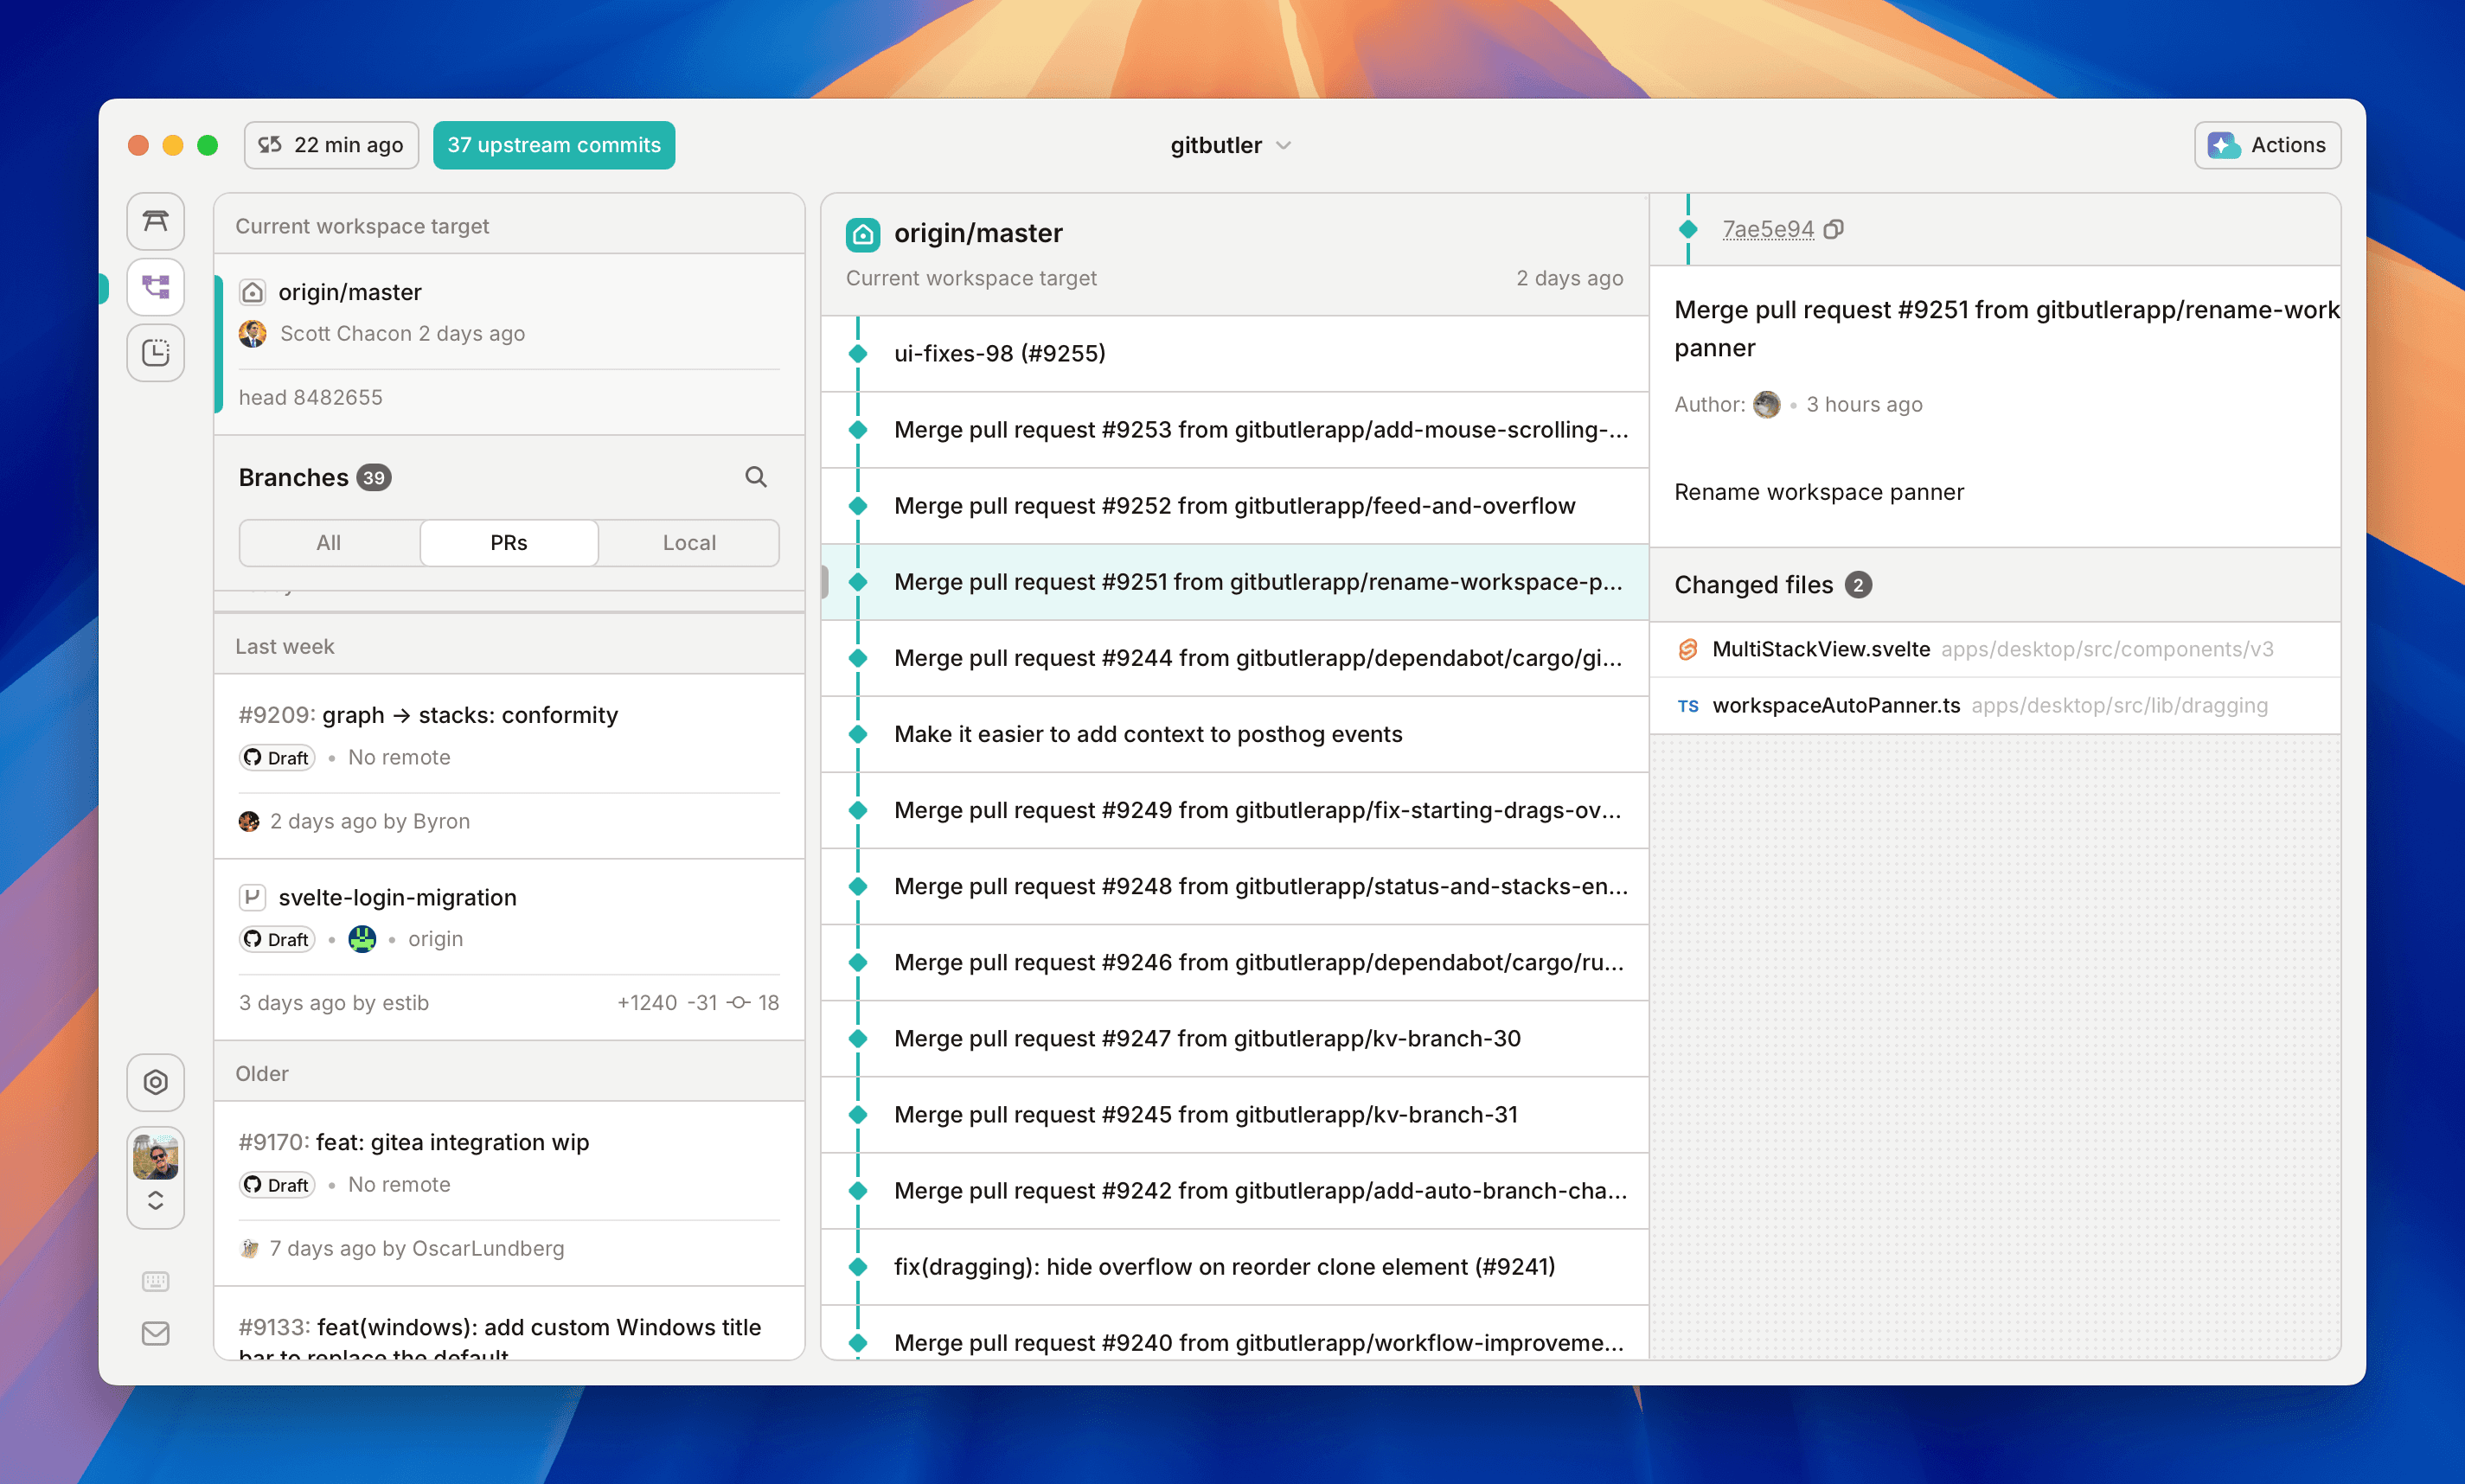2465x1484 pixels.
Task: Open the gitbutler project dropdown
Action: coord(1230,145)
